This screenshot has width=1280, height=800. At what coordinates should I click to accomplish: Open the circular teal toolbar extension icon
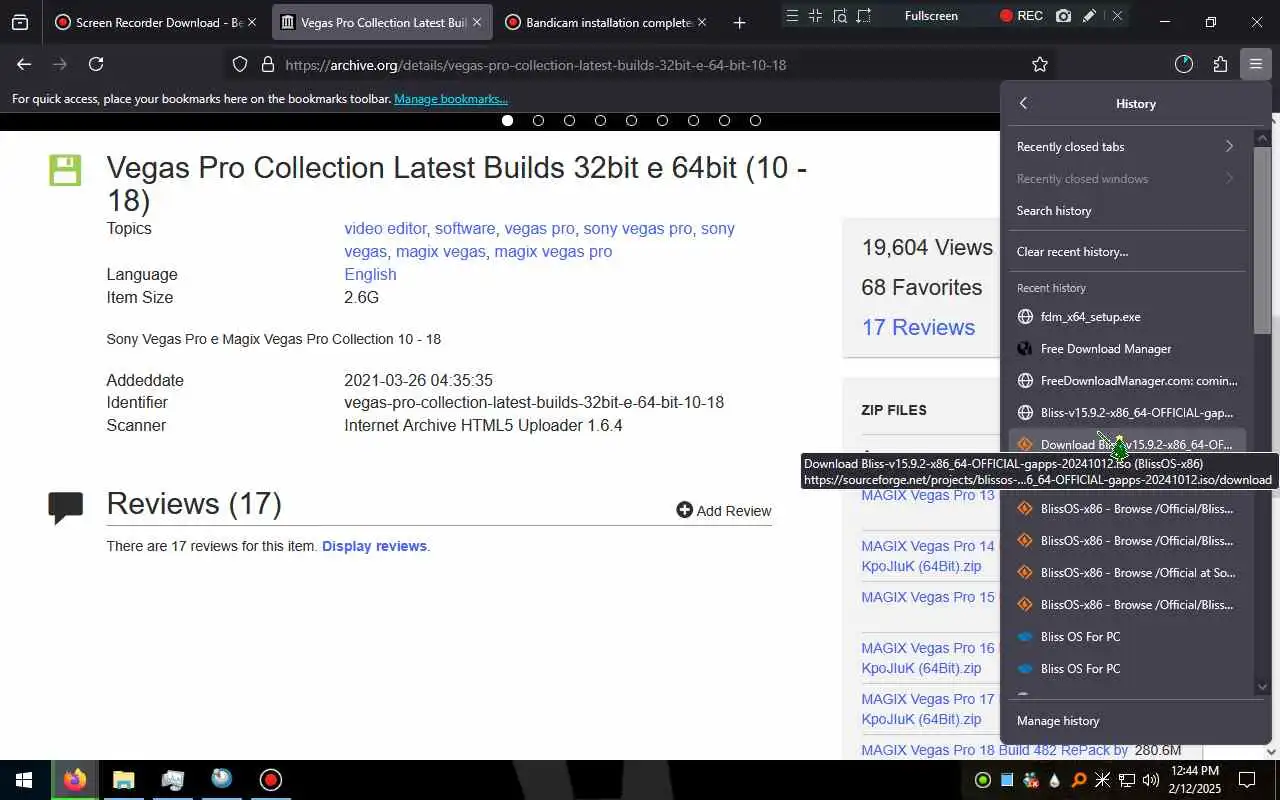coord(1184,64)
